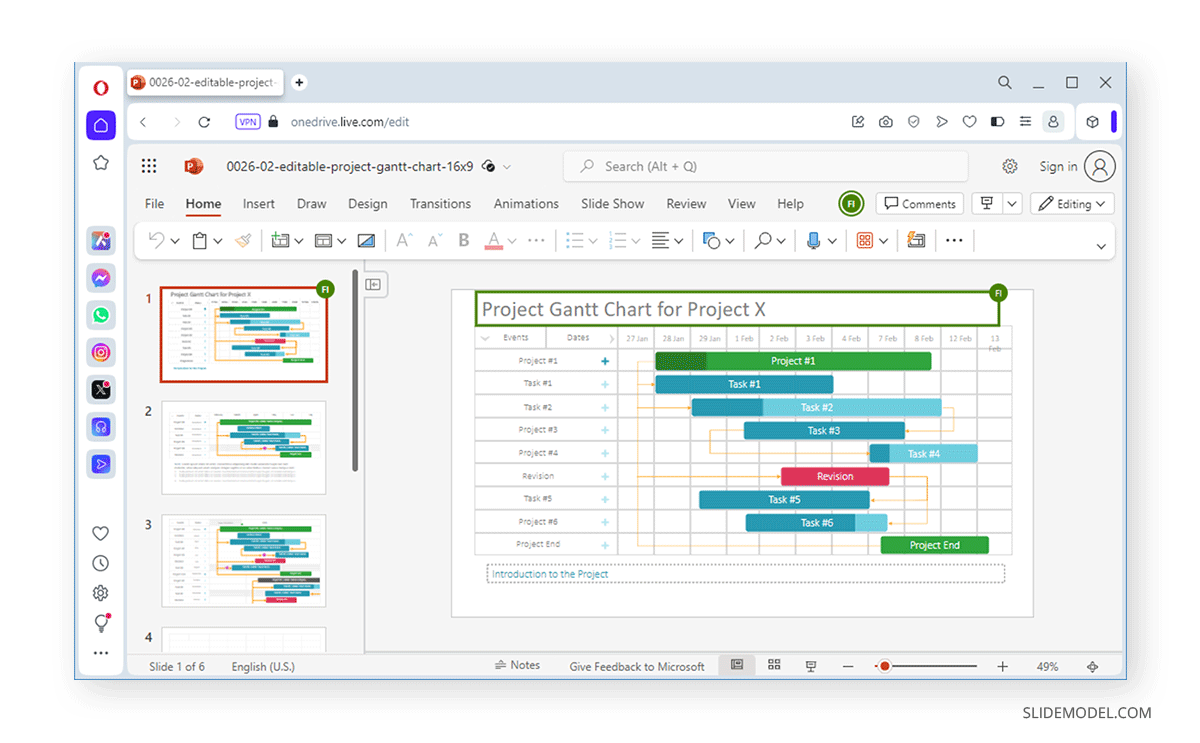Open WhatsApp in Opera sidebar

[101, 315]
